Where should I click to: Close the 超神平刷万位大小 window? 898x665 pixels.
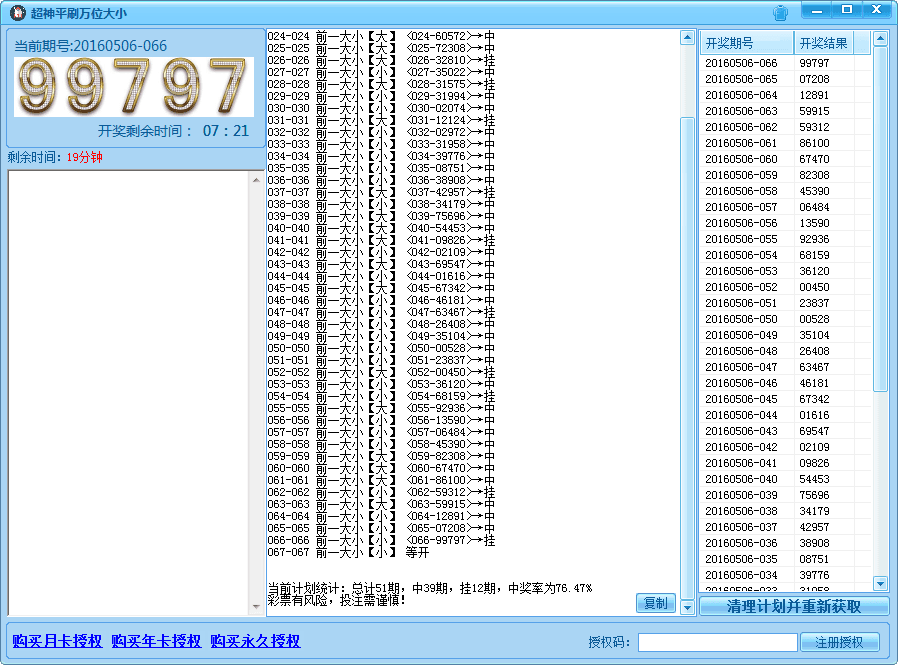pos(877,10)
